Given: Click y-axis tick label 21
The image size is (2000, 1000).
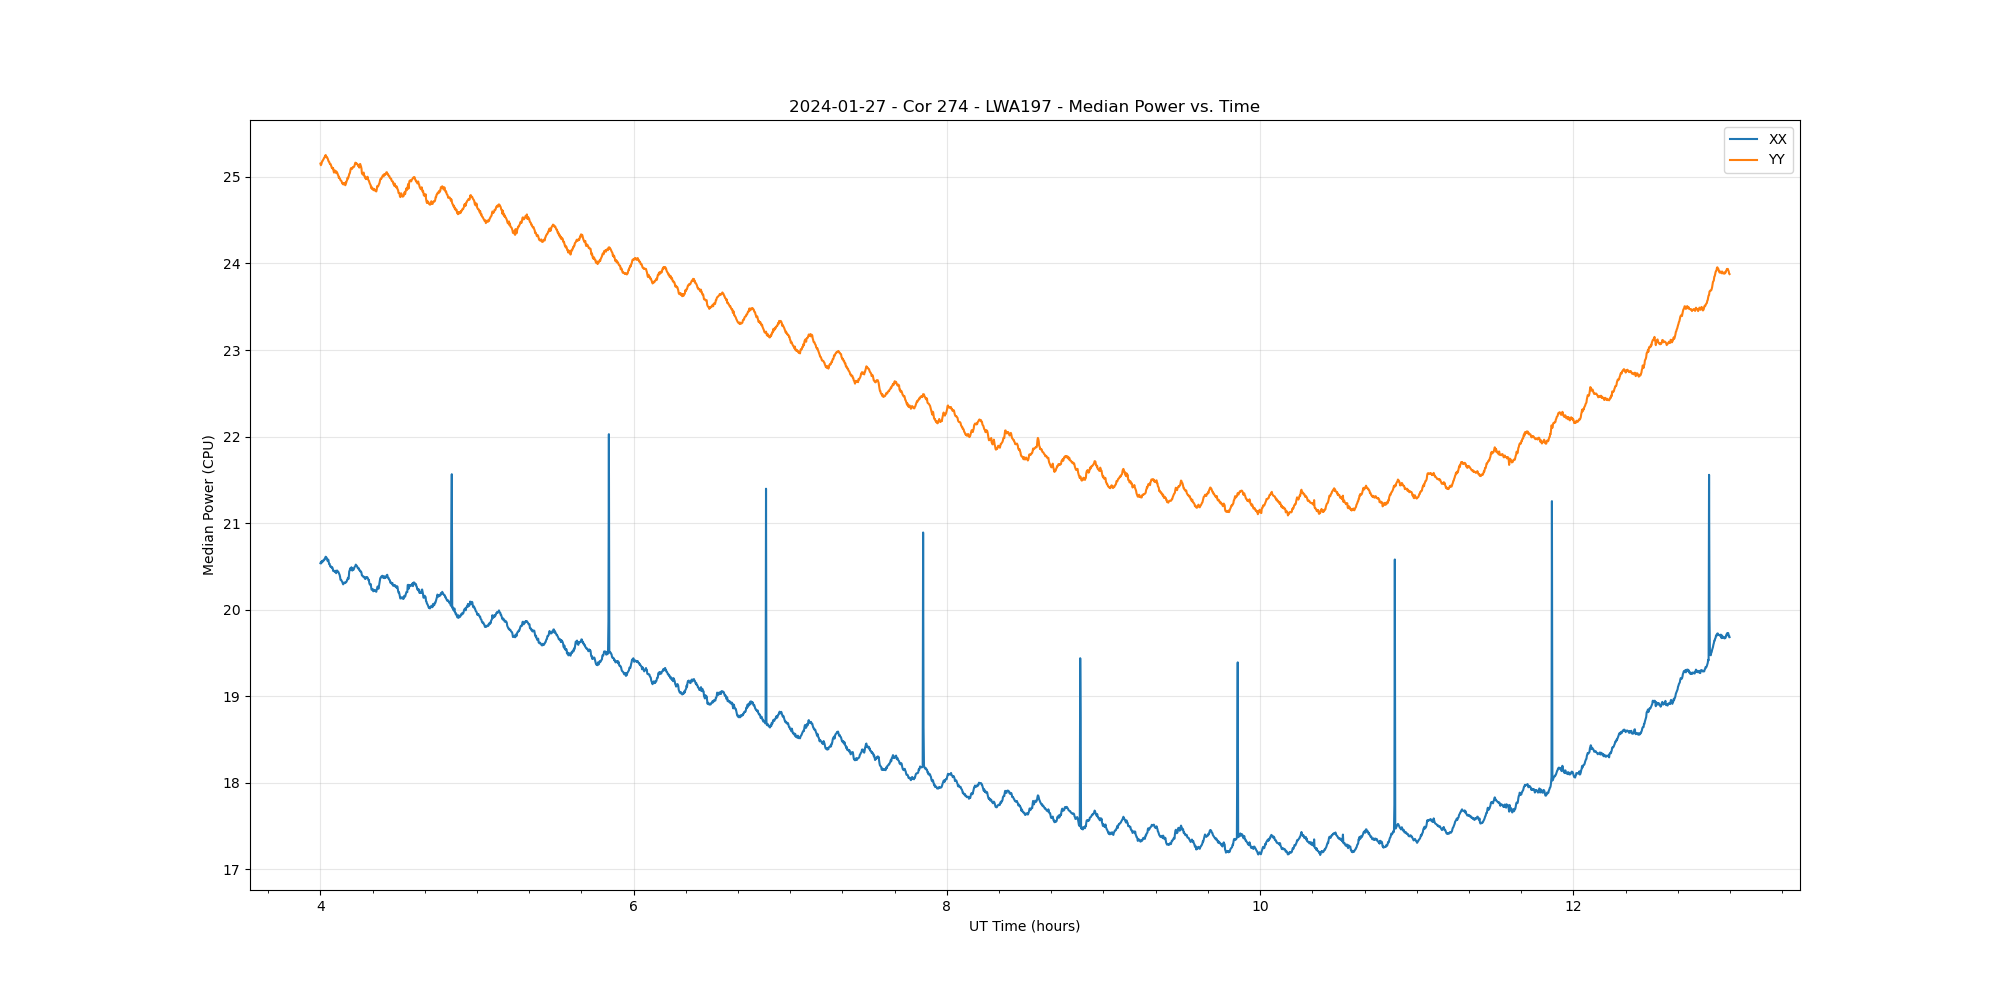Looking at the screenshot, I should point(232,524).
